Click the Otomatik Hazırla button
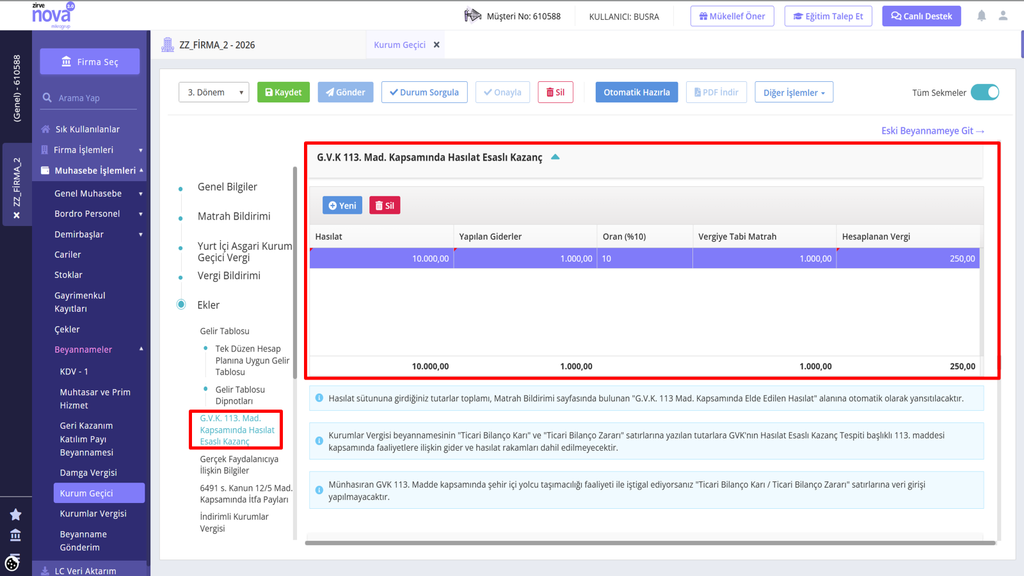The width and height of the screenshot is (1024, 576). pyautogui.click(x=637, y=92)
